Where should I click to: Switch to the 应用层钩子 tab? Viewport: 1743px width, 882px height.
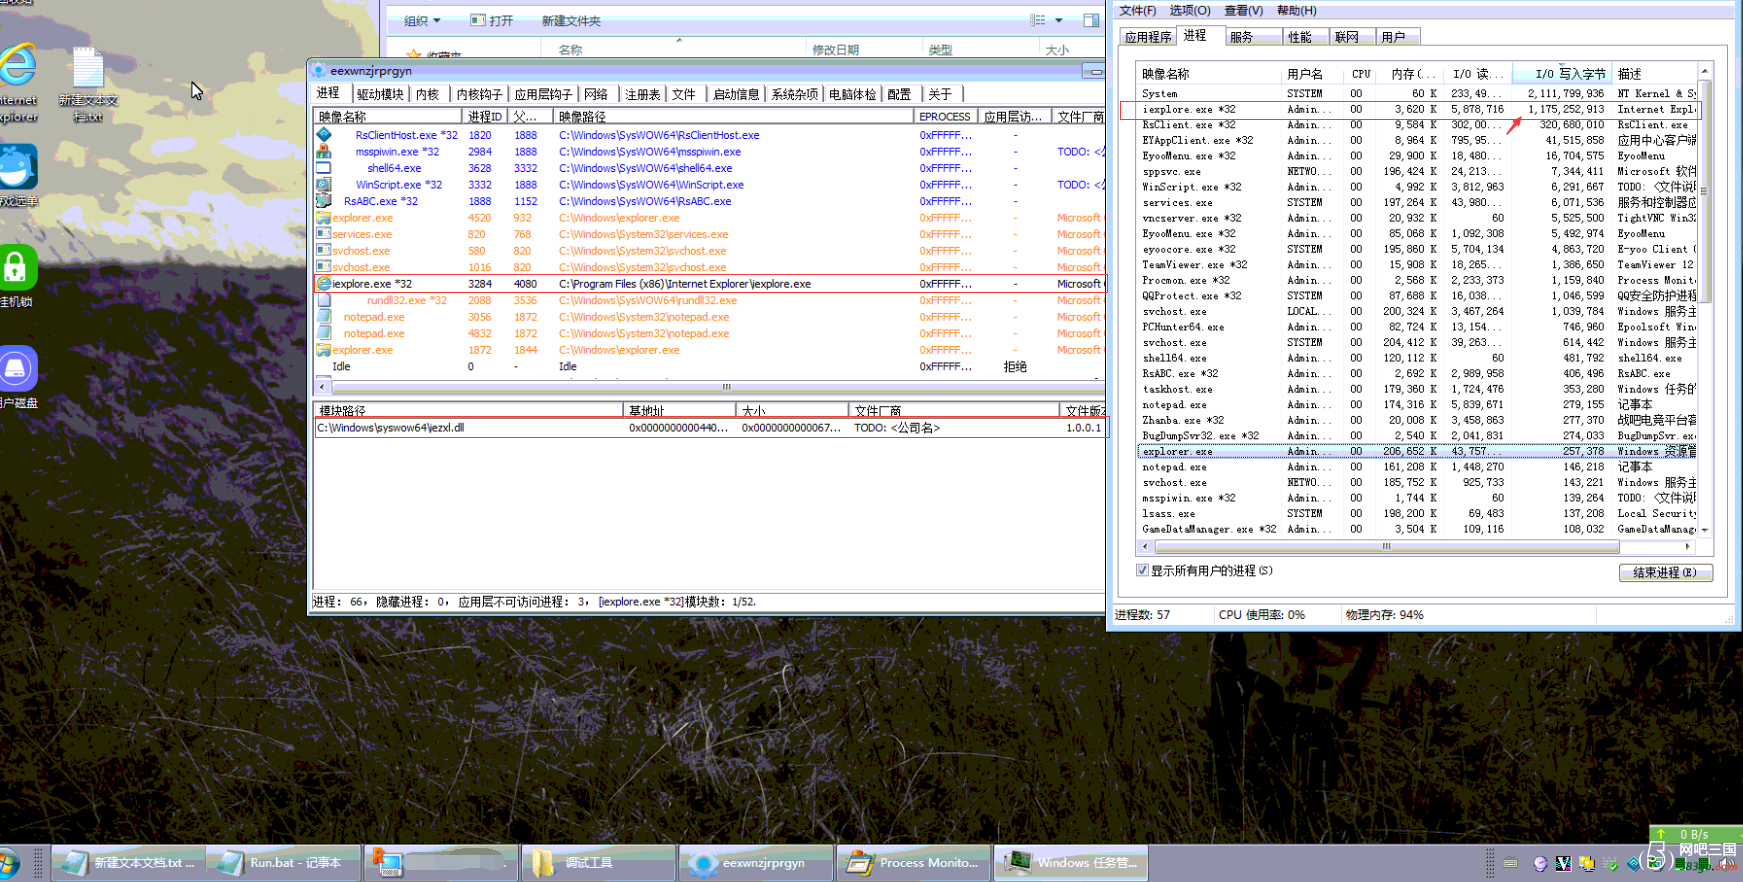pyautogui.click(x=543, y=94)
